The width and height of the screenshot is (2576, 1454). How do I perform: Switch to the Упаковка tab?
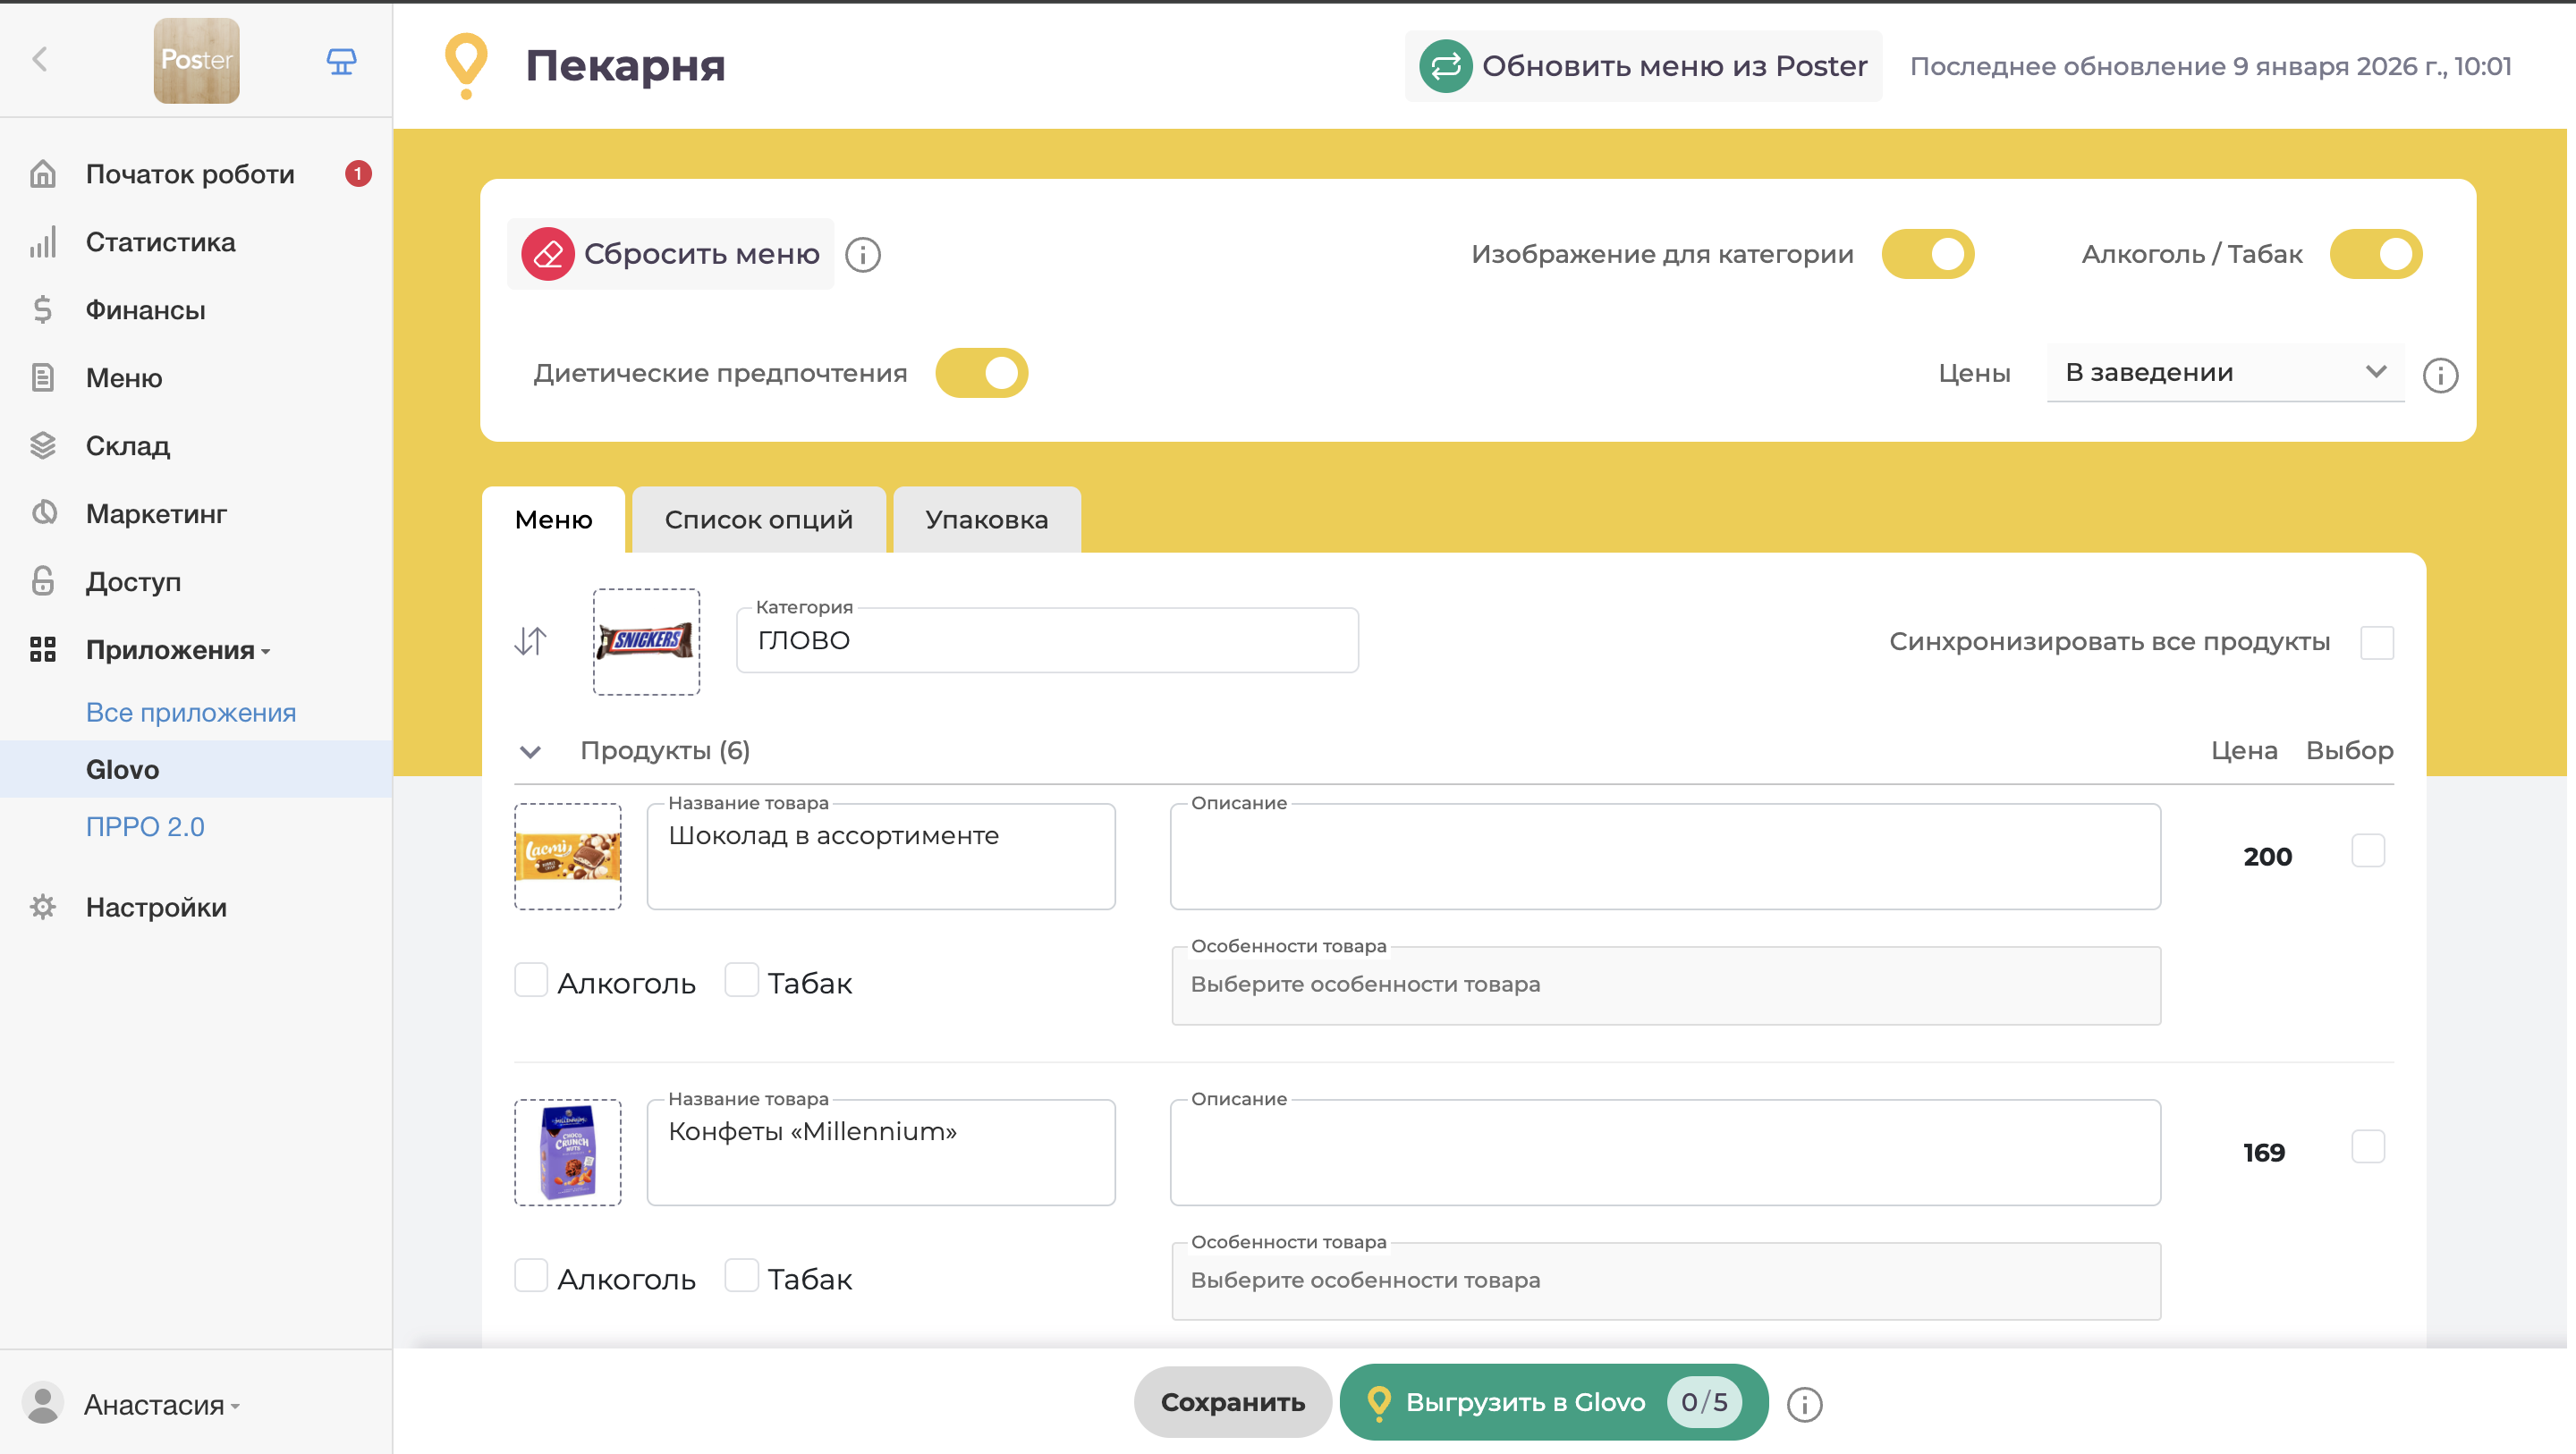tap(986, 520)
